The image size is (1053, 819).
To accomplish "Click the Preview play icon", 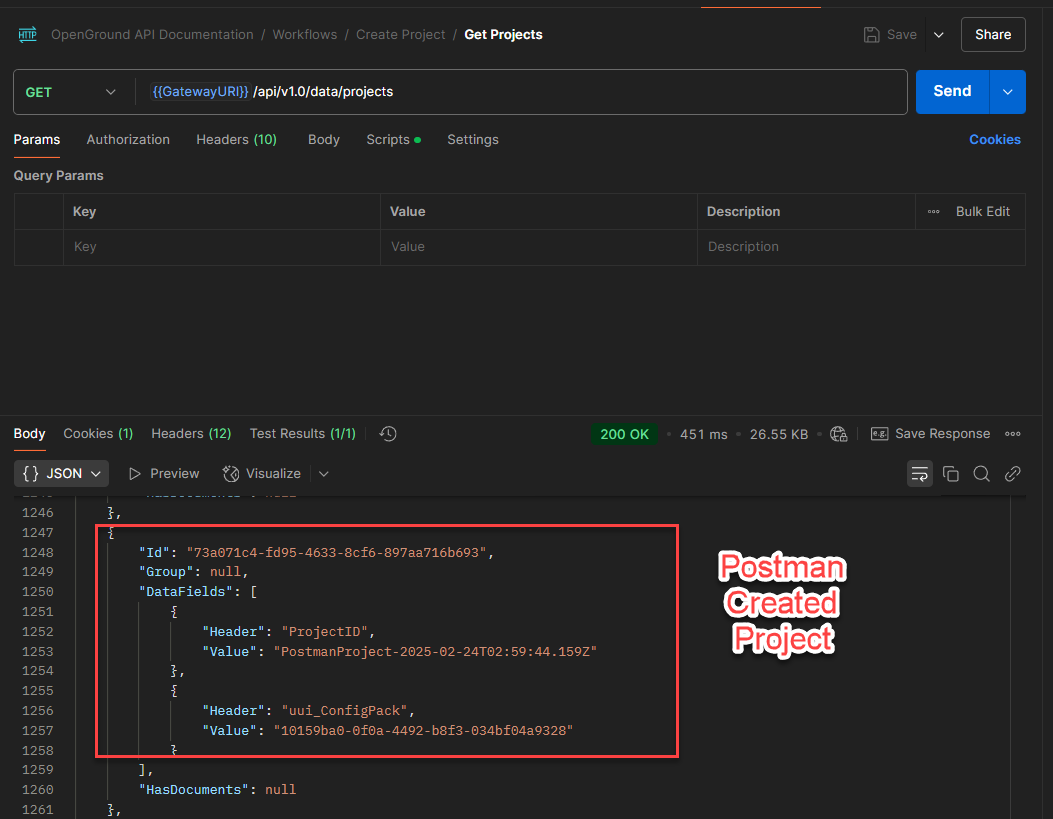I will [x=135, y=474].
